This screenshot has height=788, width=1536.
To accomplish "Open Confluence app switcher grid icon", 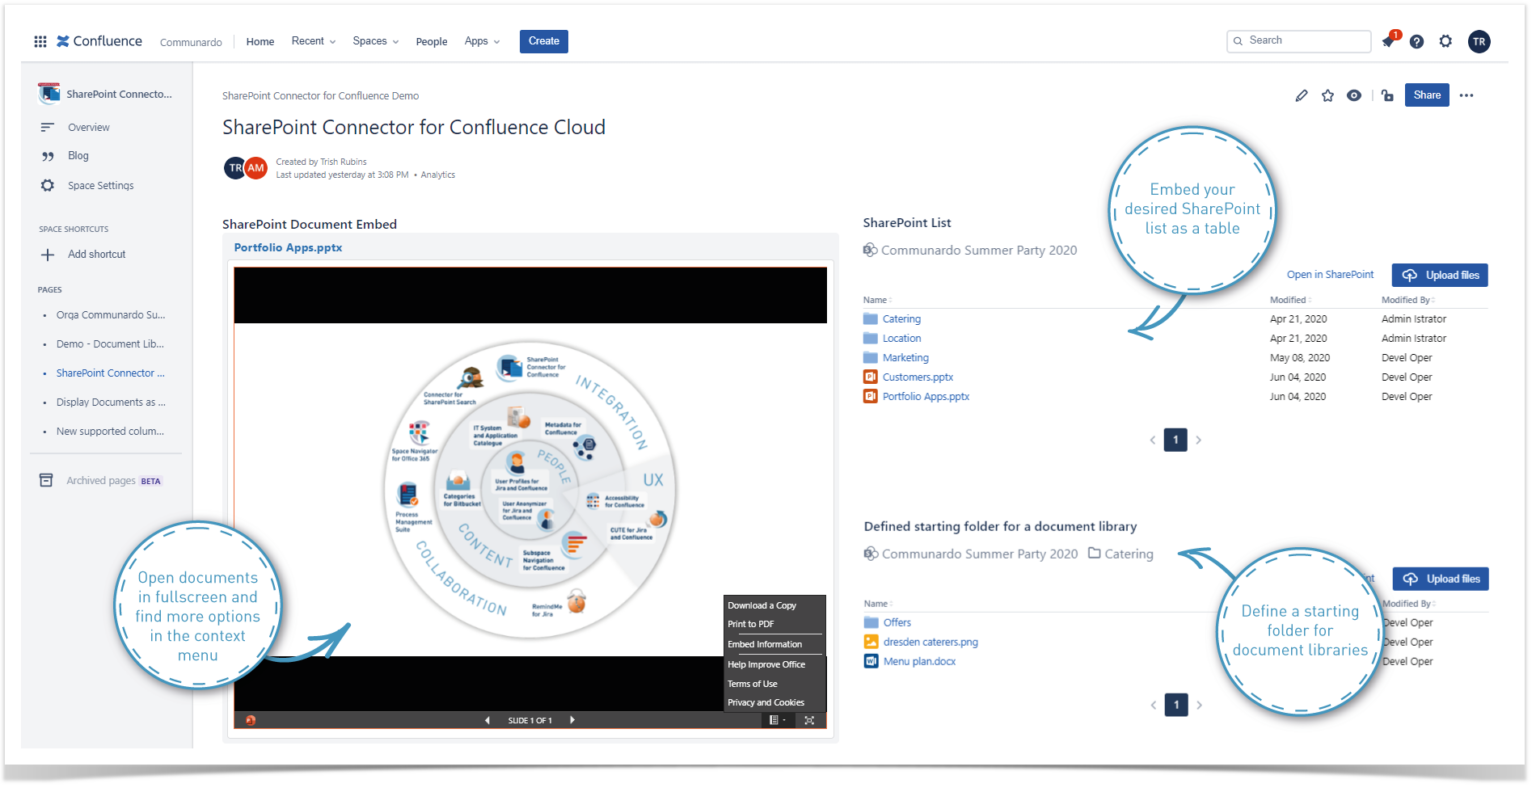I will (x=40, y=40).
